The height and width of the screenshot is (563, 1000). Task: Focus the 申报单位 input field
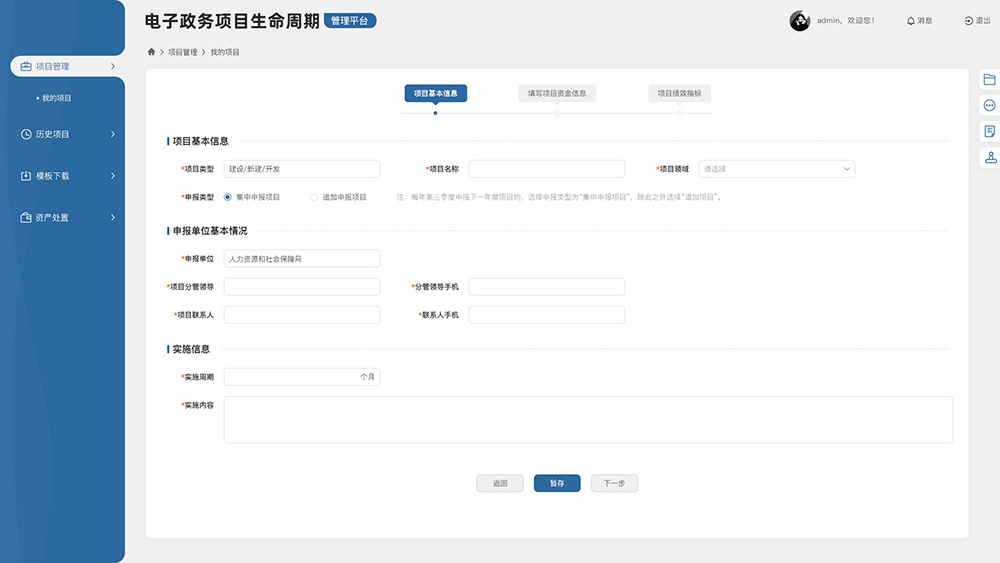(302, 259)
